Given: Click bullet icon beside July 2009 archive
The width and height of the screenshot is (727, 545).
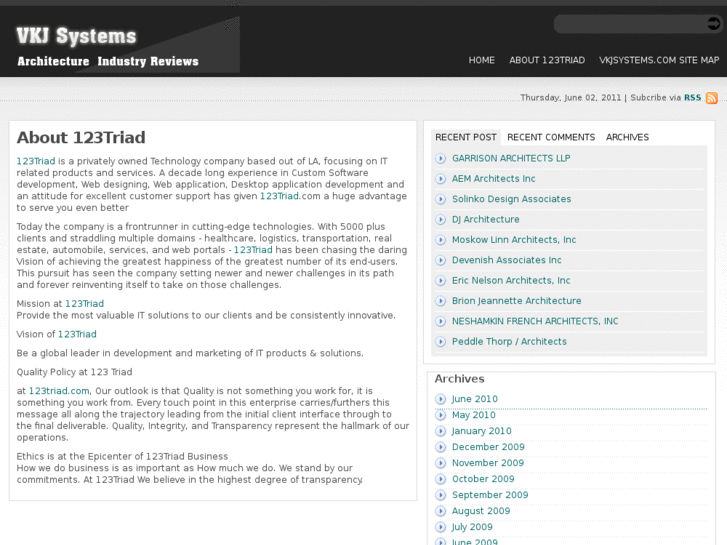Looking at the screenshot, I should point(440,527).
